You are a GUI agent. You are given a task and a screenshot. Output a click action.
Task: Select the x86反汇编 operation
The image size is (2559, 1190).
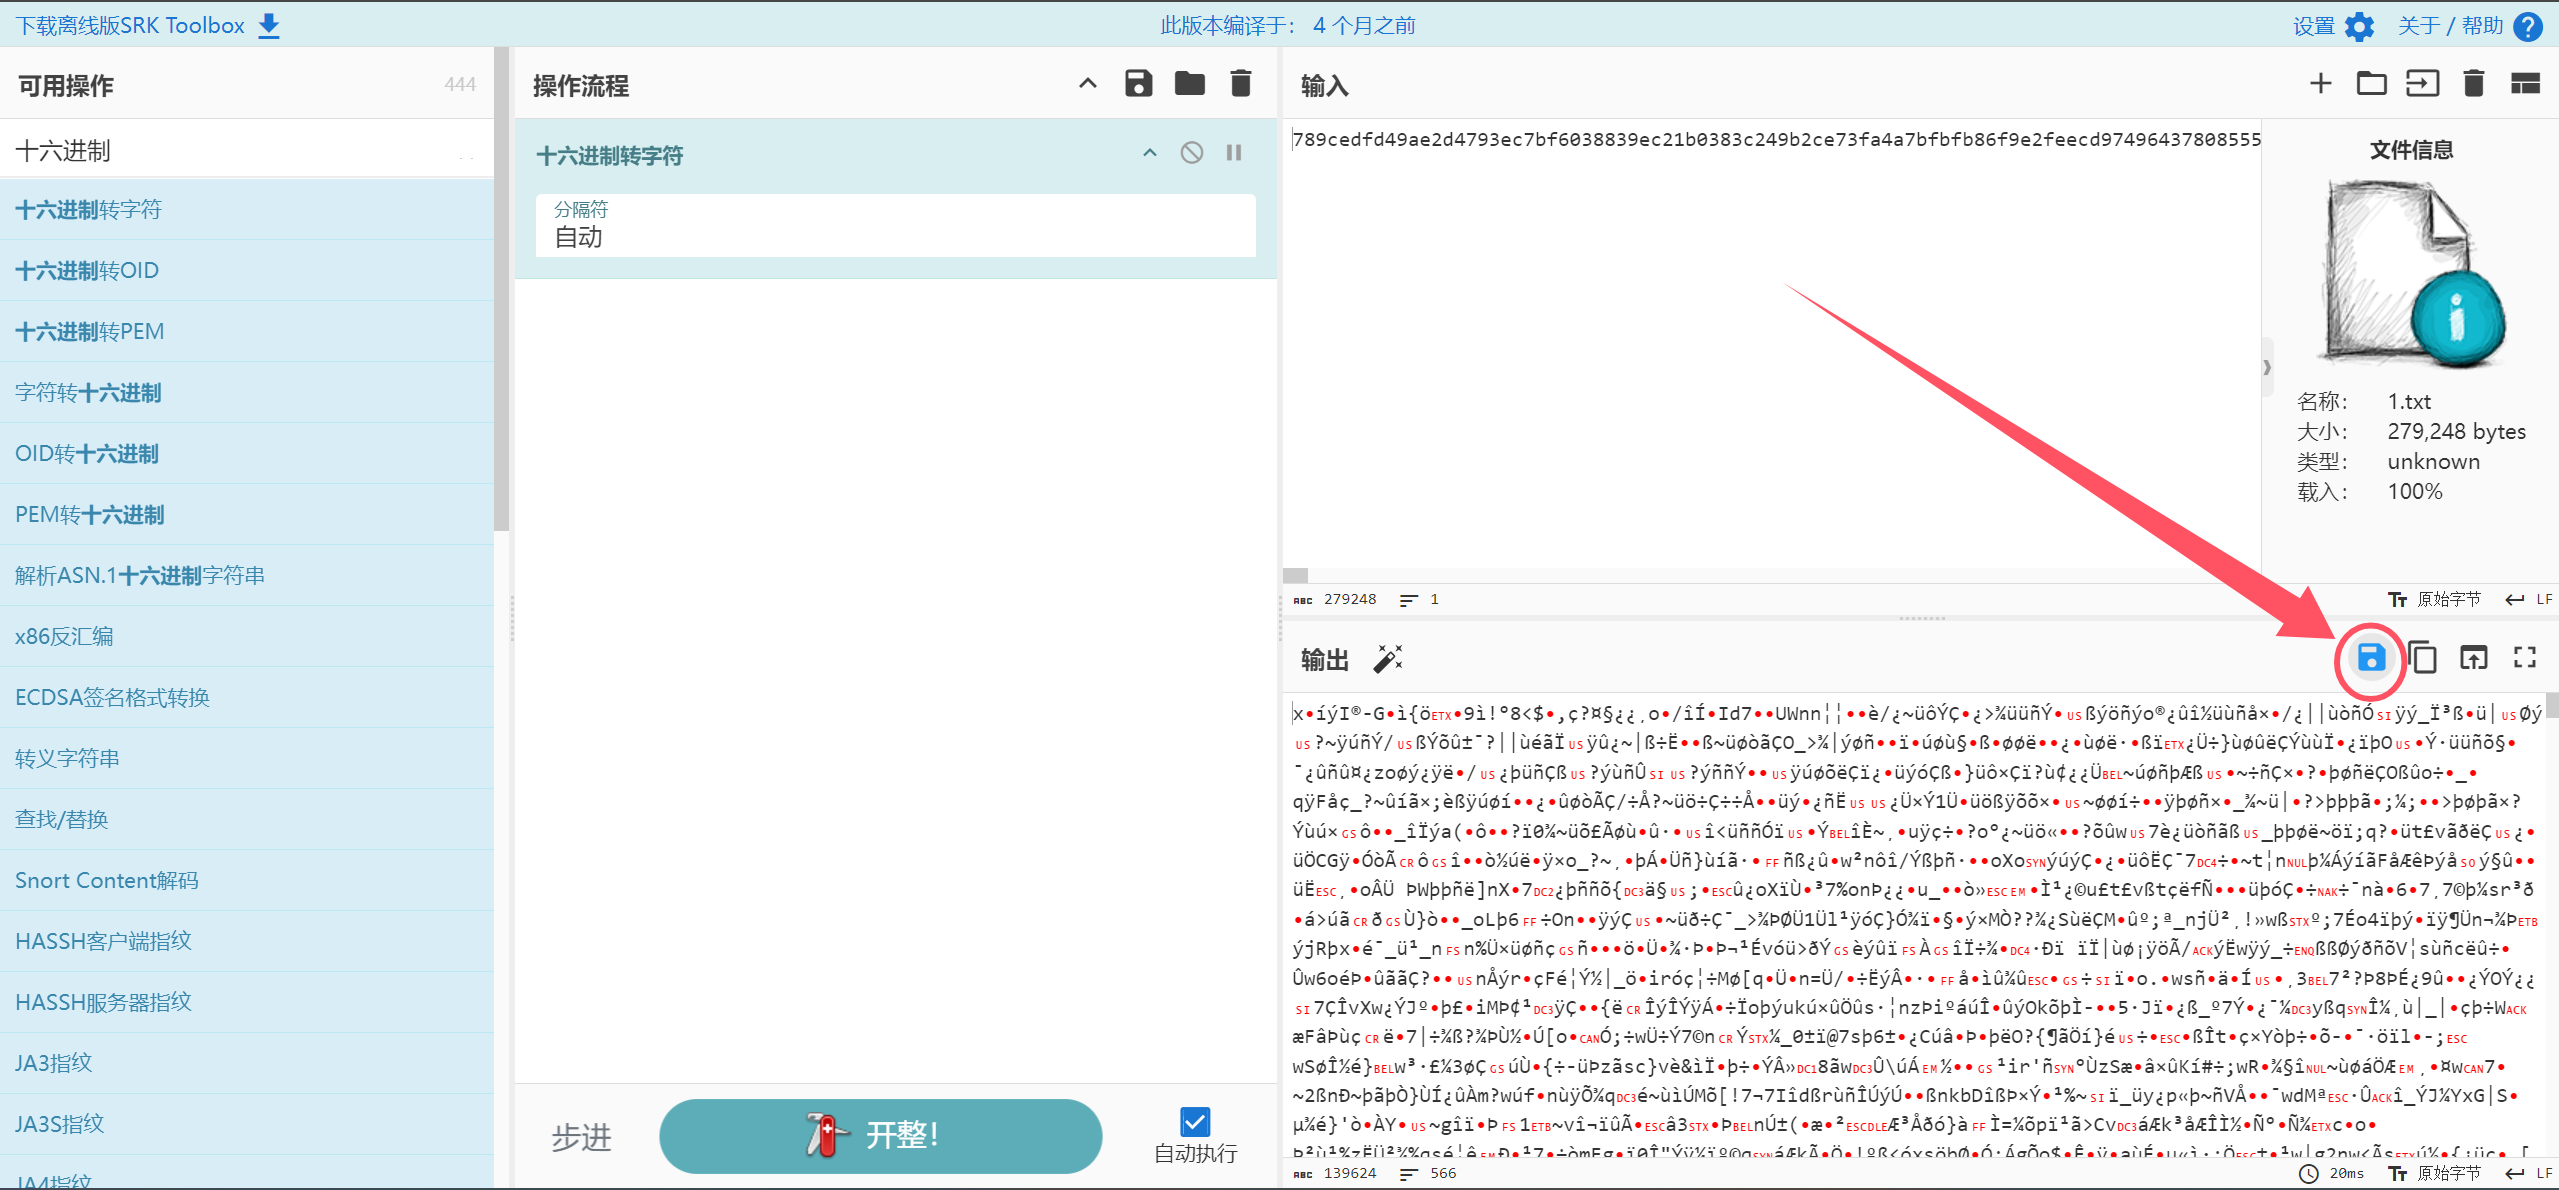[x=64, y=637]
